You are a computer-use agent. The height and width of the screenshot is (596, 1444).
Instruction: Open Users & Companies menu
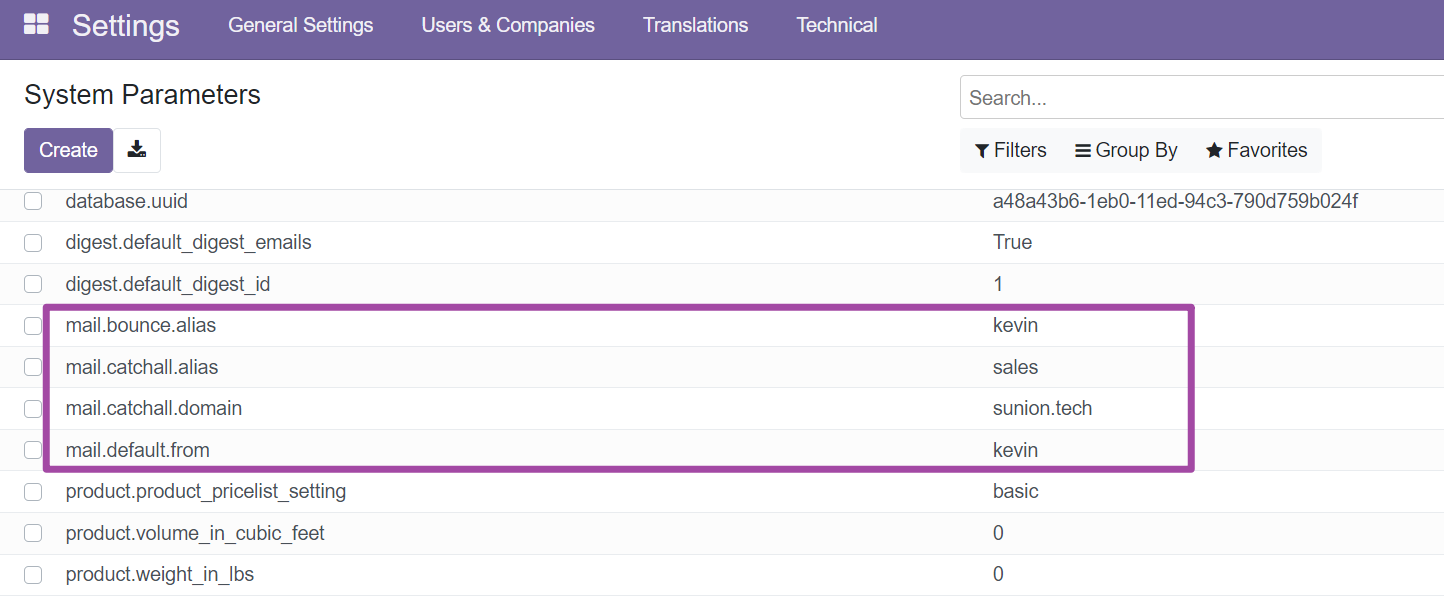(508, 25)
